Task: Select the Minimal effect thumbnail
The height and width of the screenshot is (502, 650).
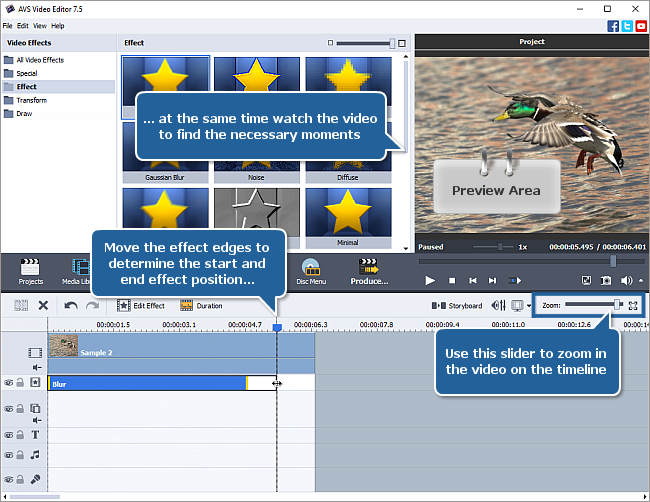Action: [348, 218]
